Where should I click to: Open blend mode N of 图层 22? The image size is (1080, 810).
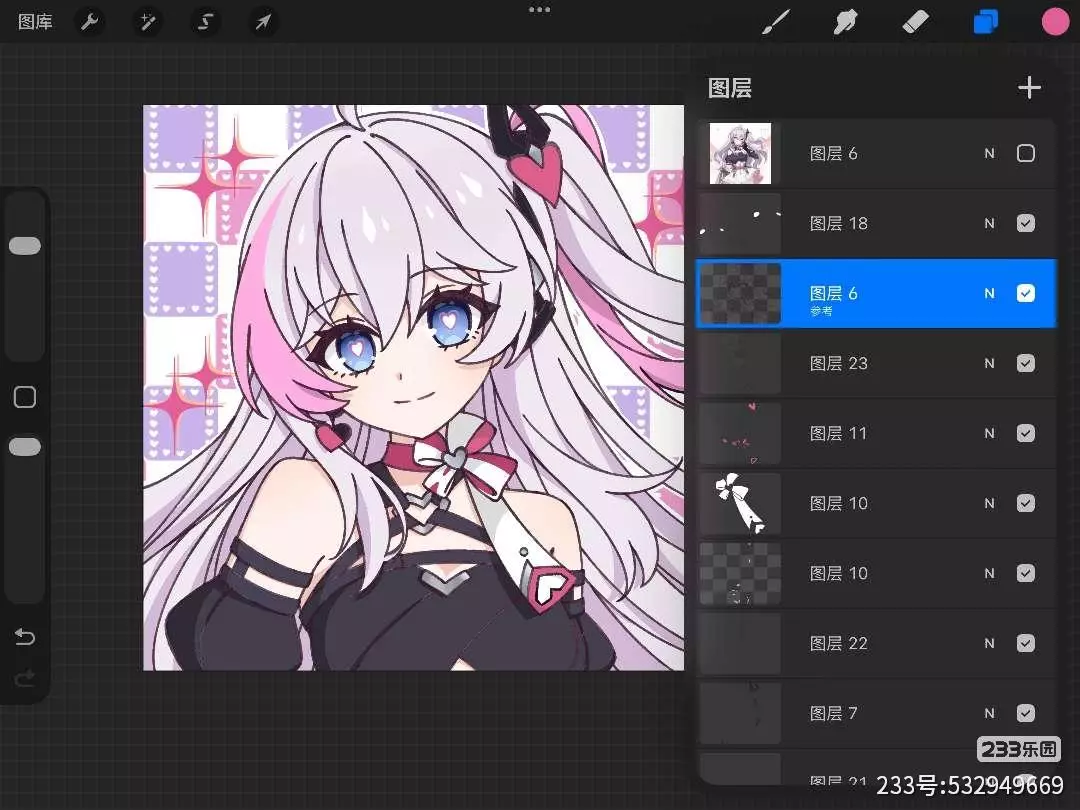(989, 643)
